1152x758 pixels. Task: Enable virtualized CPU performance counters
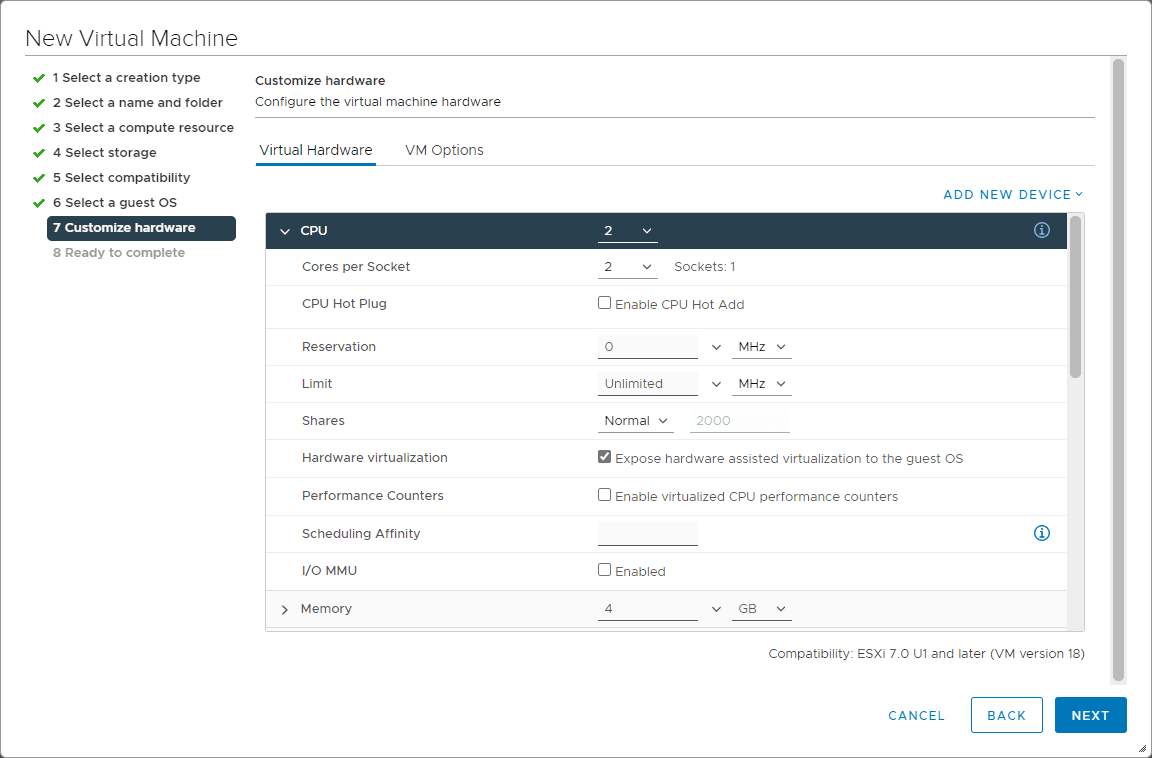tap(604, 494)
